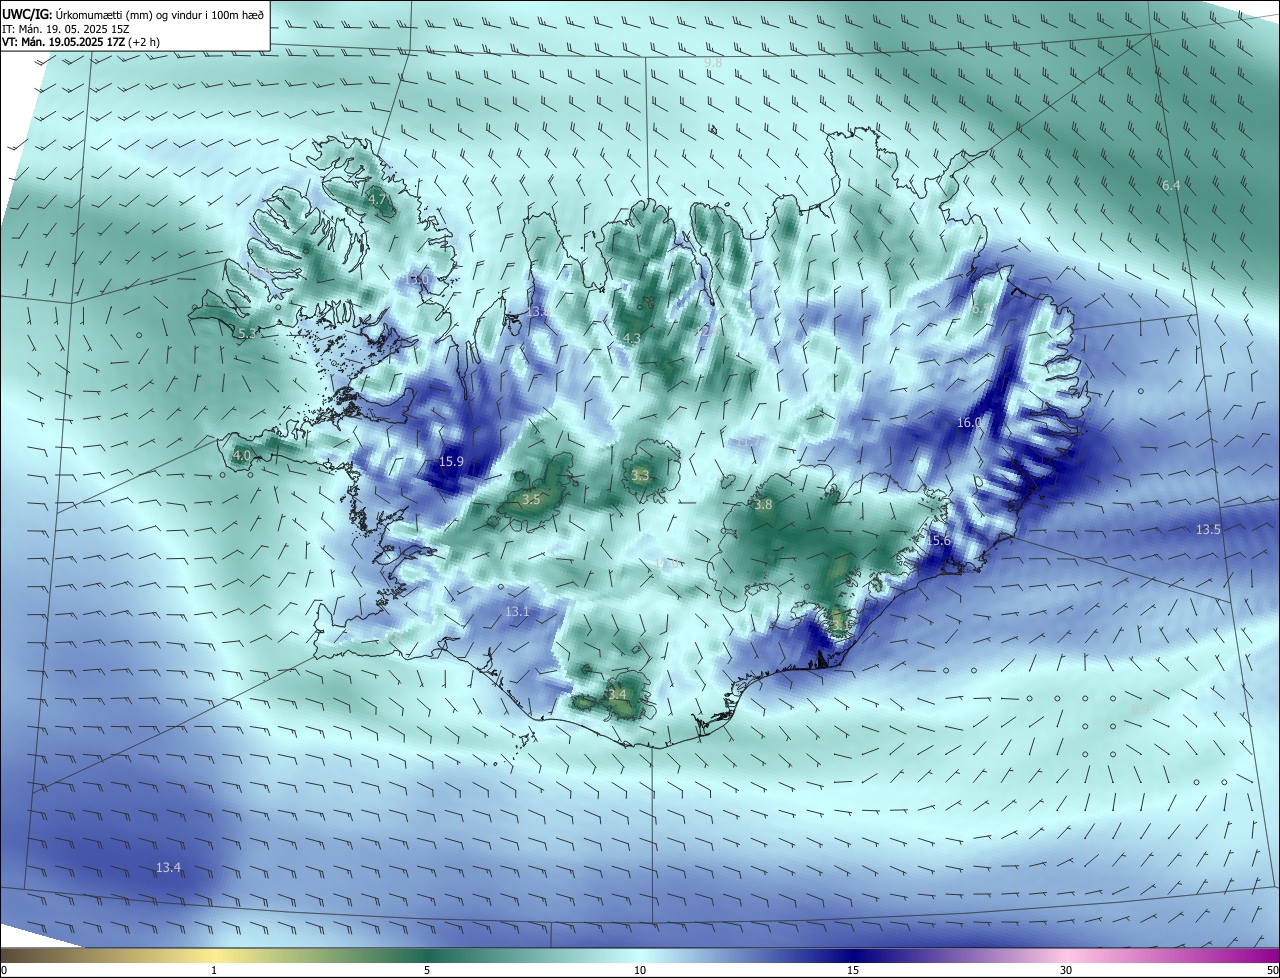Click the title text 'Úrkomumætti (mm) og vindur í 100m hæð'
The width and height of the screenshot is (1280, 978).
click(x=160, y=13)
